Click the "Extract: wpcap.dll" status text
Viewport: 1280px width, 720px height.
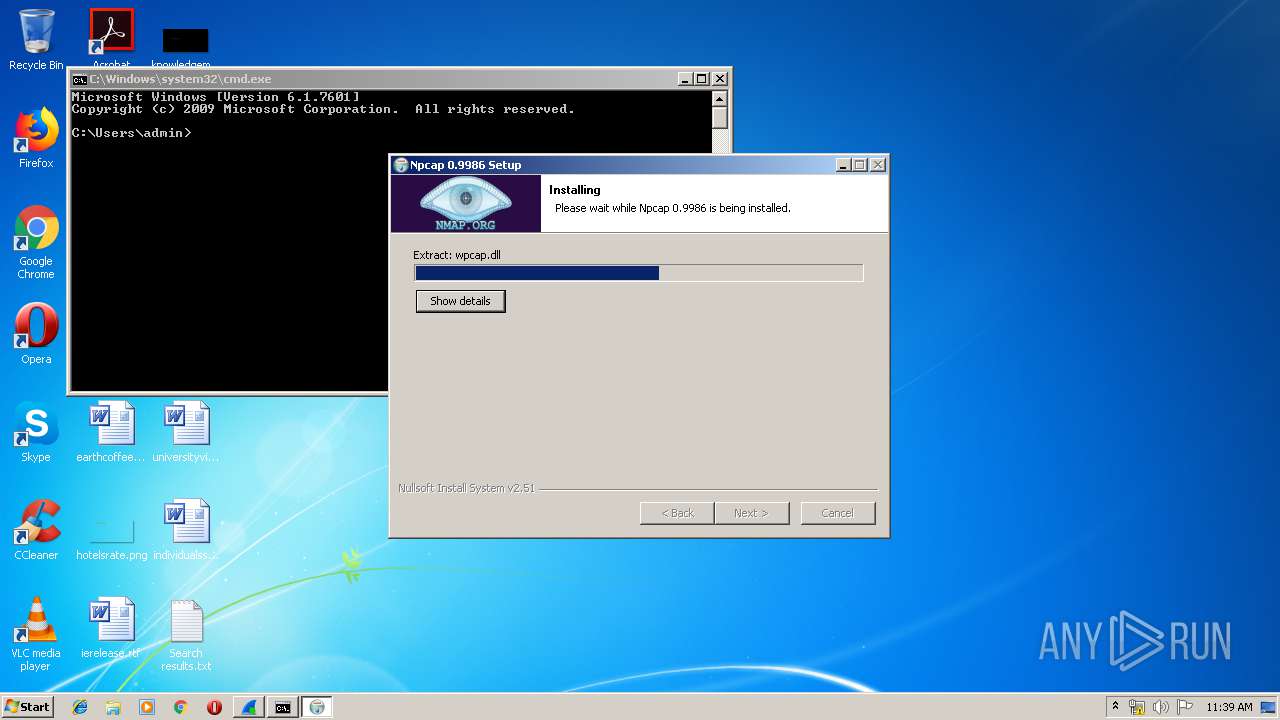457,255
